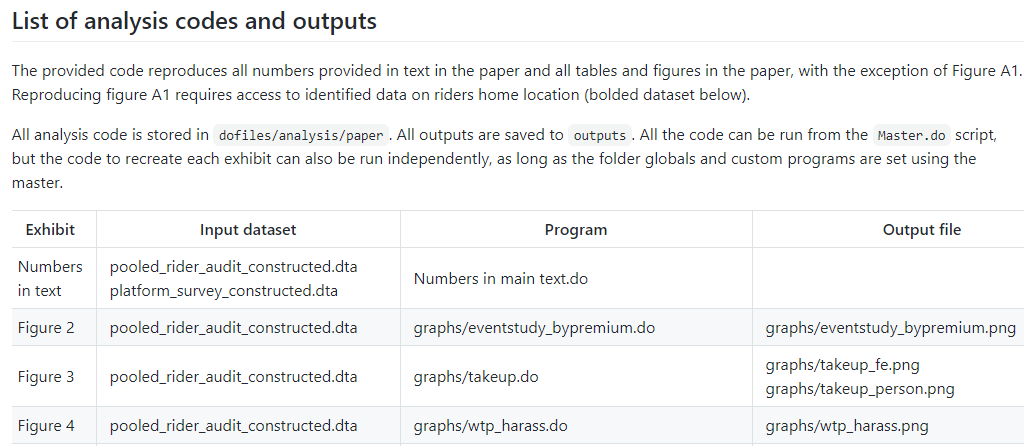Select the Exhibit column header
Viewport: 1036px width, 446px height.
[x=50, y=229]
